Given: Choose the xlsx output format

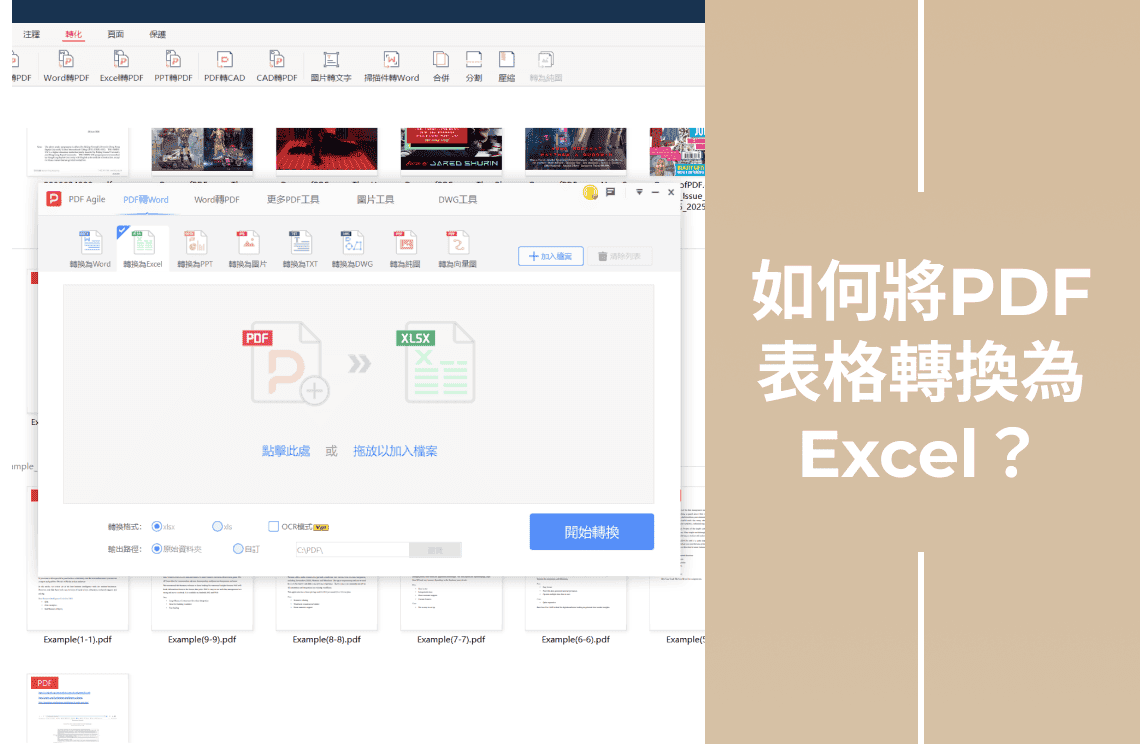Looking at the screenshot, I should (x=156, y=527).
